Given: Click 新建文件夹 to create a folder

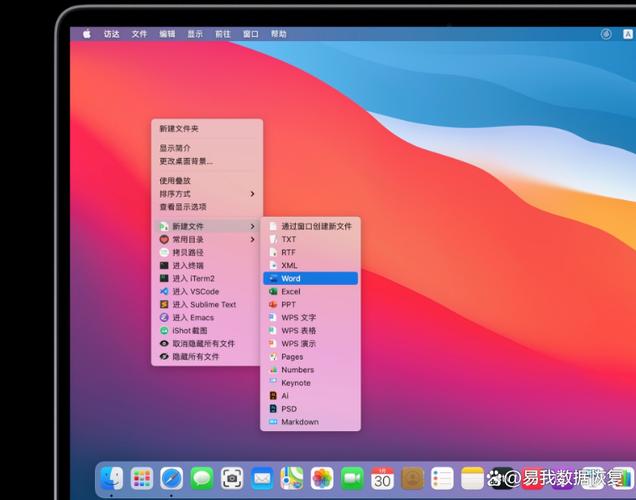Looking at the screenshot, I should (179, 129).
